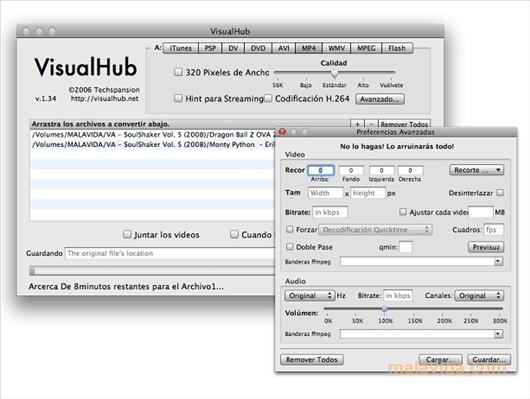The height and width of the screenshot is (399, 530).
Task: Choose the AVI format tab
Action: tap(284, 48)
